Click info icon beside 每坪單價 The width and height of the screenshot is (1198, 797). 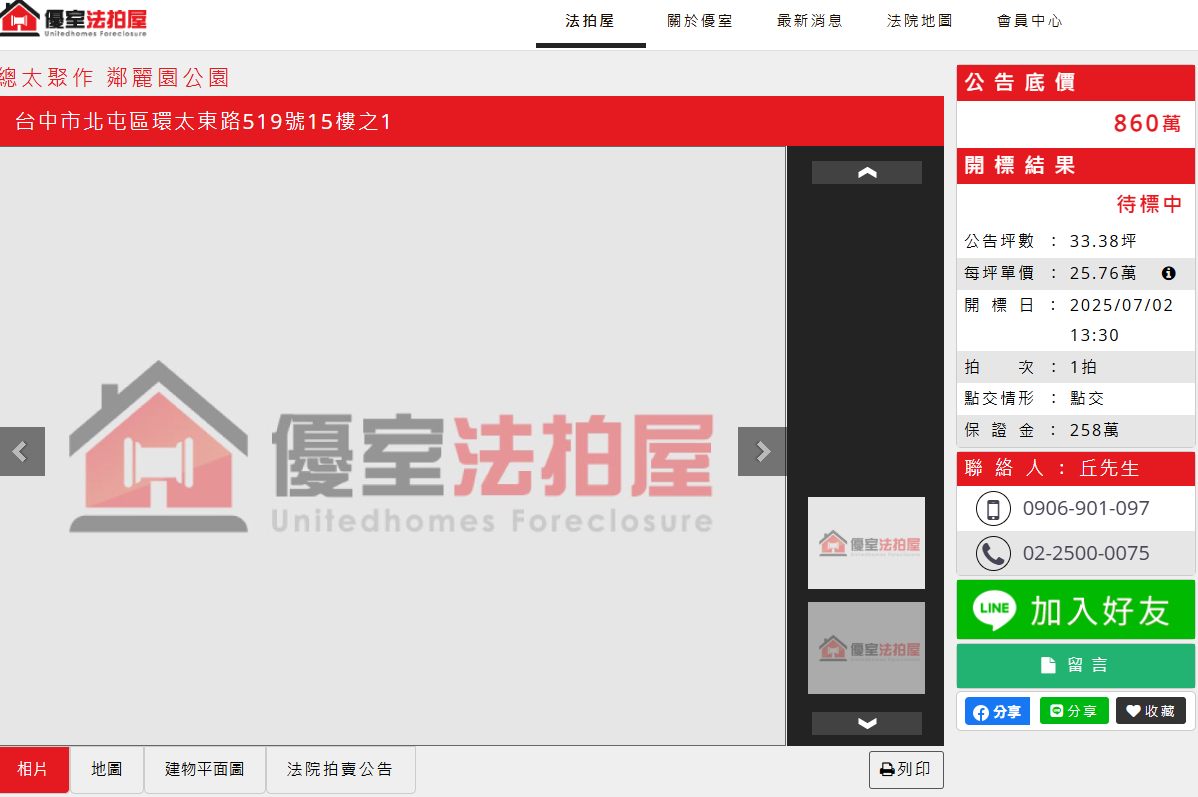[x=1168, y=274]
